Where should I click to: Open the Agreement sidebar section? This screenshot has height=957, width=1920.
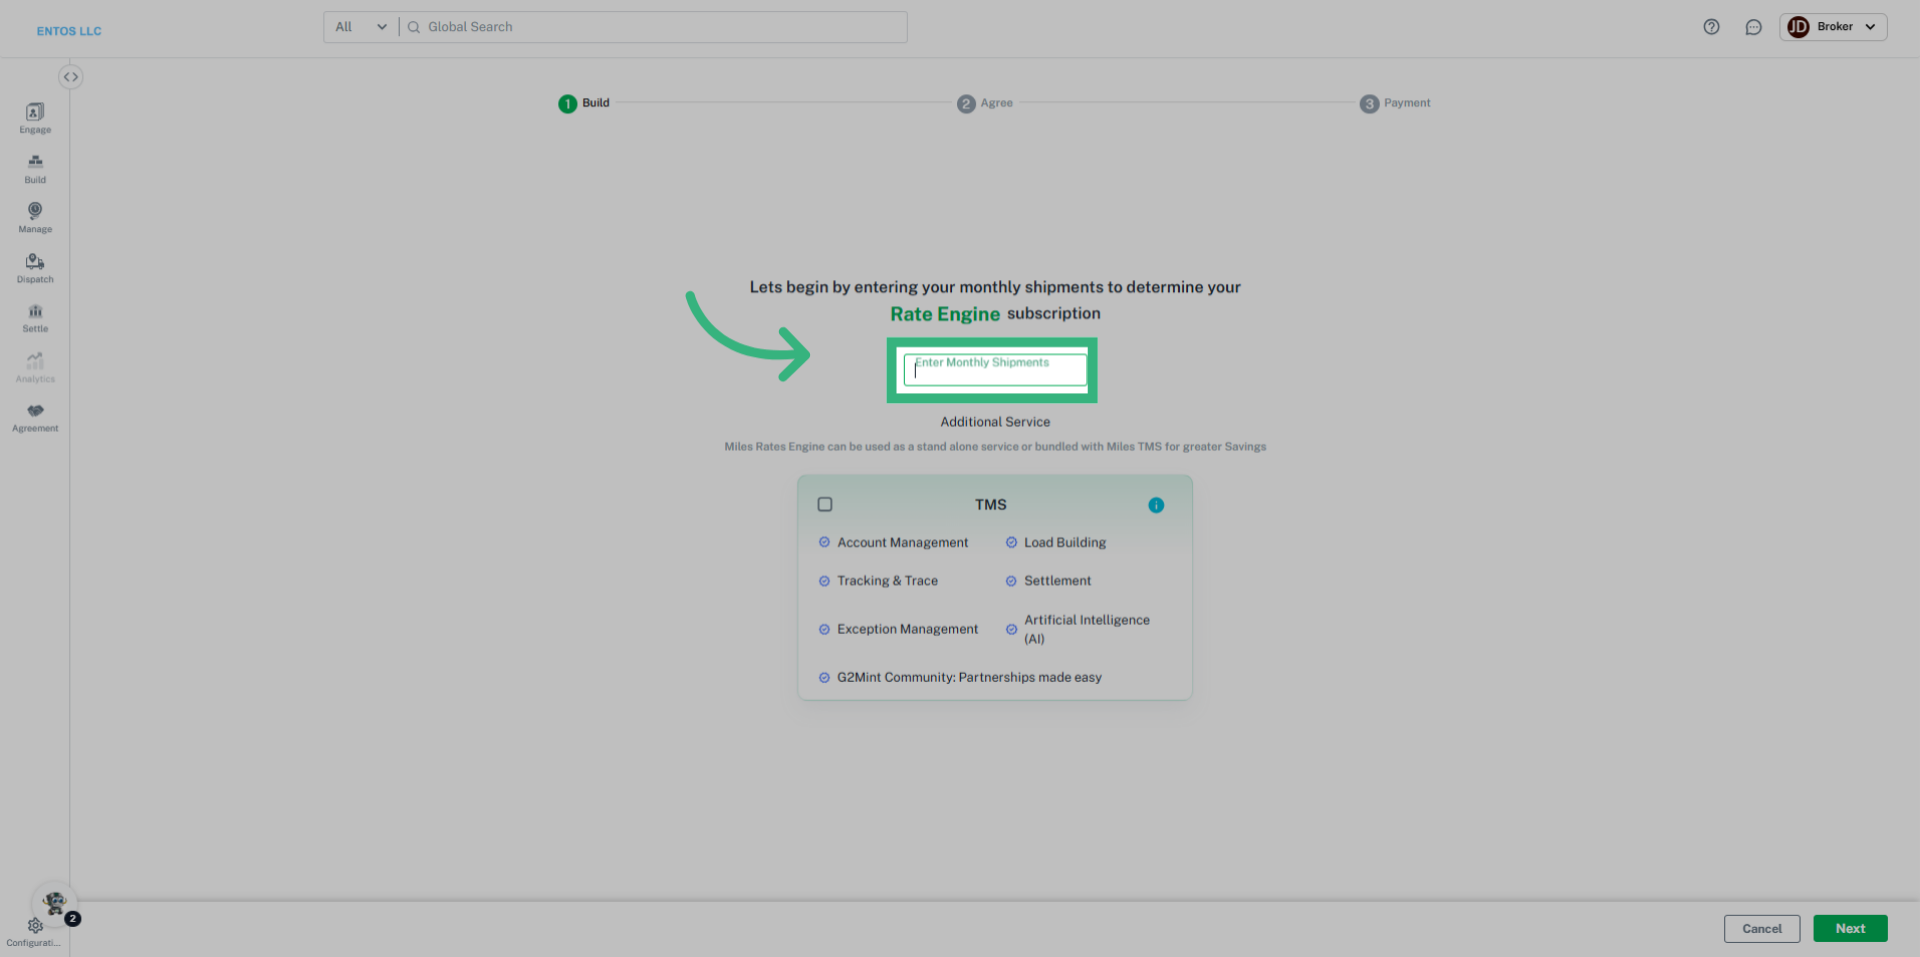click(35, 416)
